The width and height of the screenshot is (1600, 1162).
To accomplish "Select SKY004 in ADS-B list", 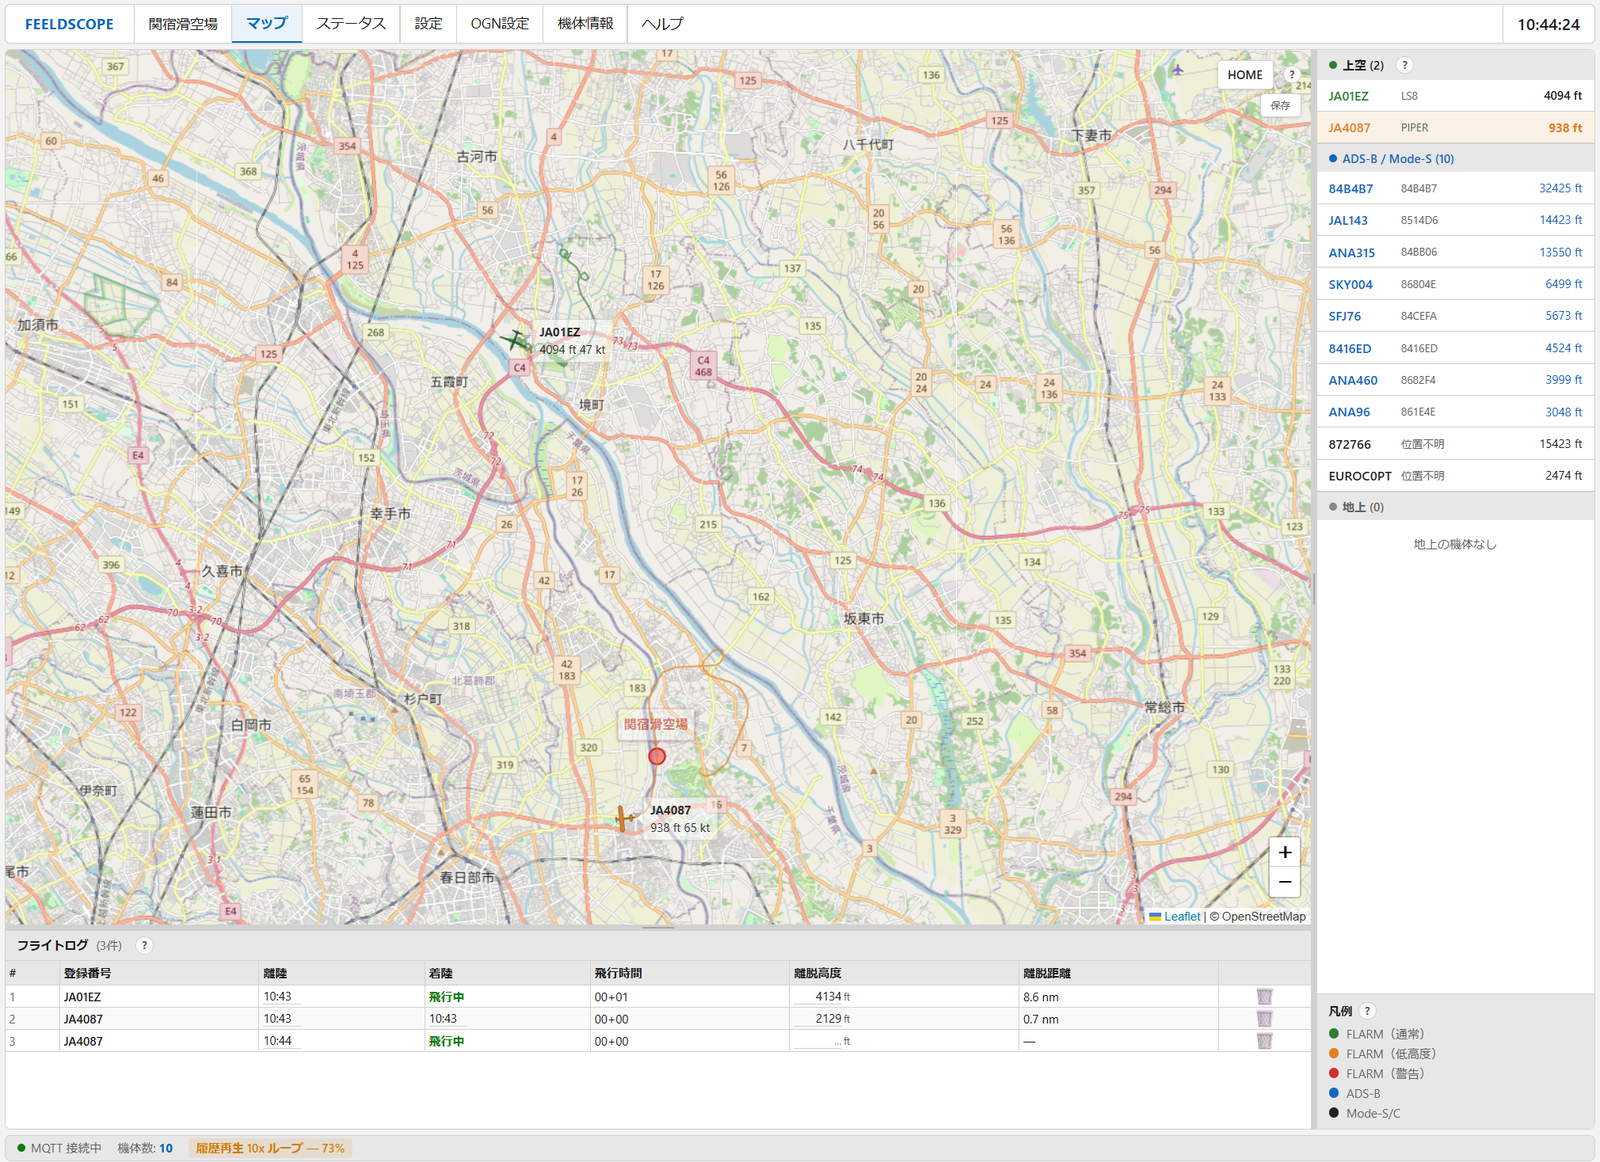I will pyautogui.click(x=1455, y=284).
